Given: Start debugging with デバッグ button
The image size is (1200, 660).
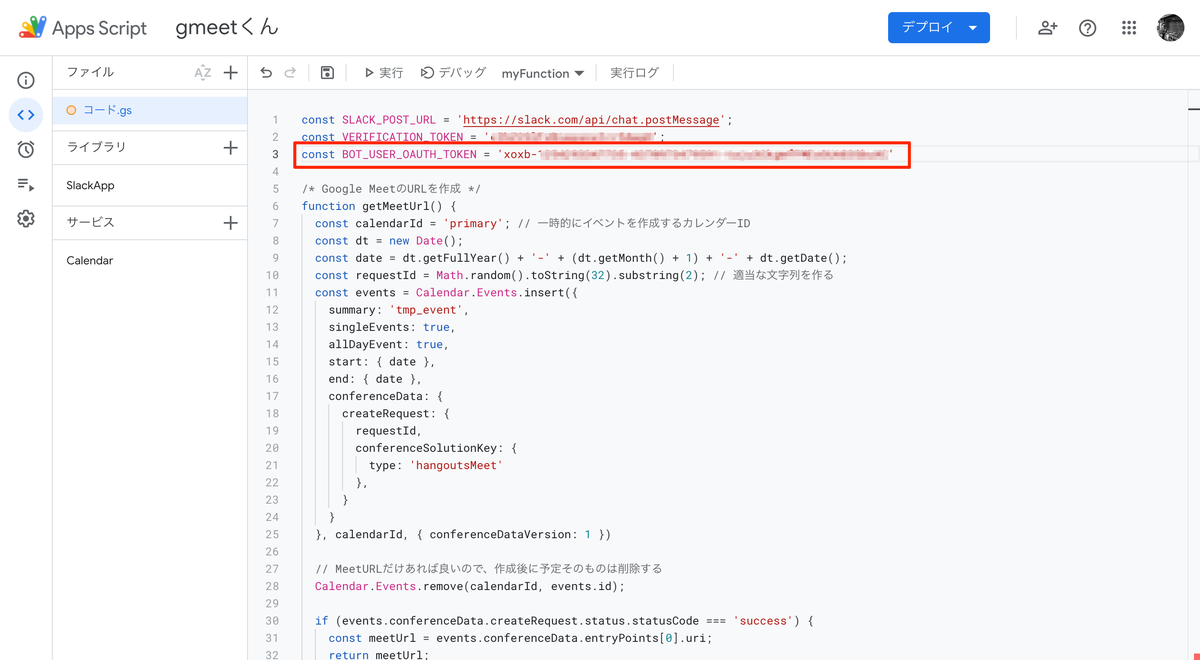Looking at the screenshot, I should [453, 73].
